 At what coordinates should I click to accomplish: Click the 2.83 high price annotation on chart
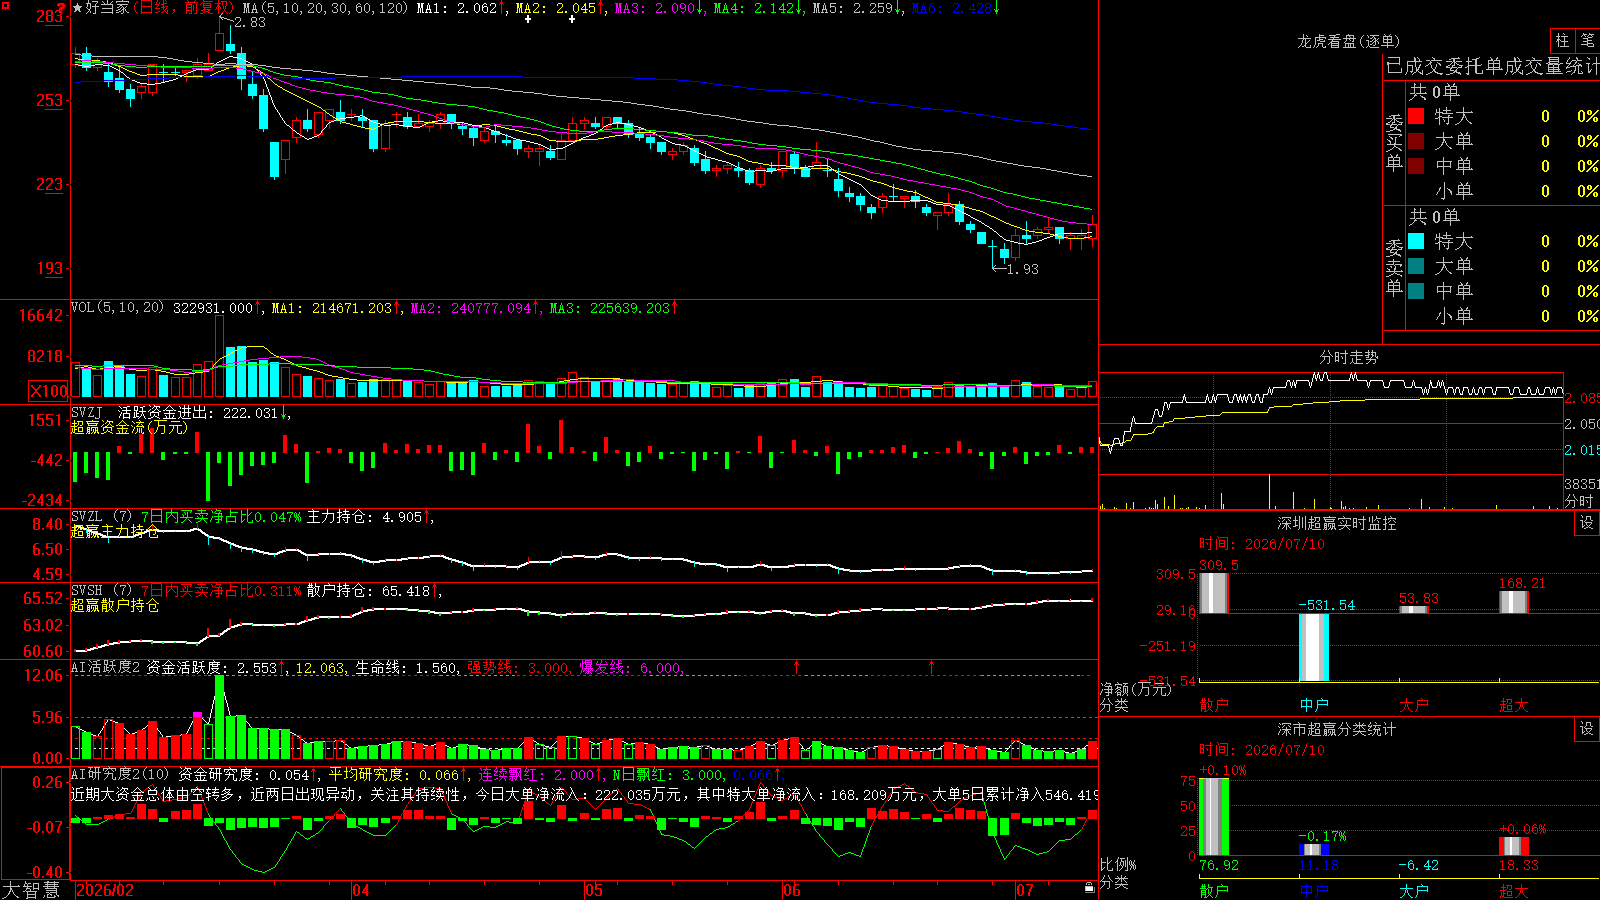coord(250,22)
